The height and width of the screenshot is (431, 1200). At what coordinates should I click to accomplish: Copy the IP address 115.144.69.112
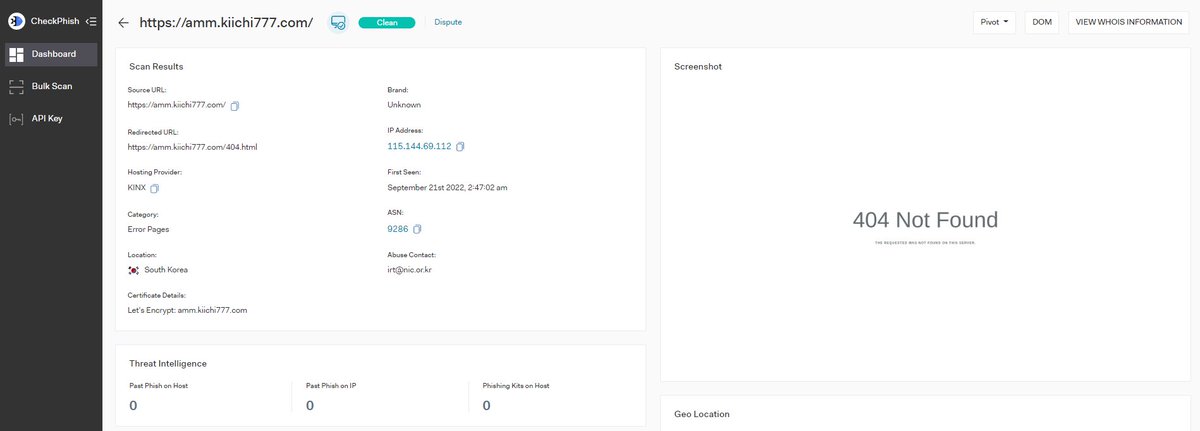coord(460,147)
